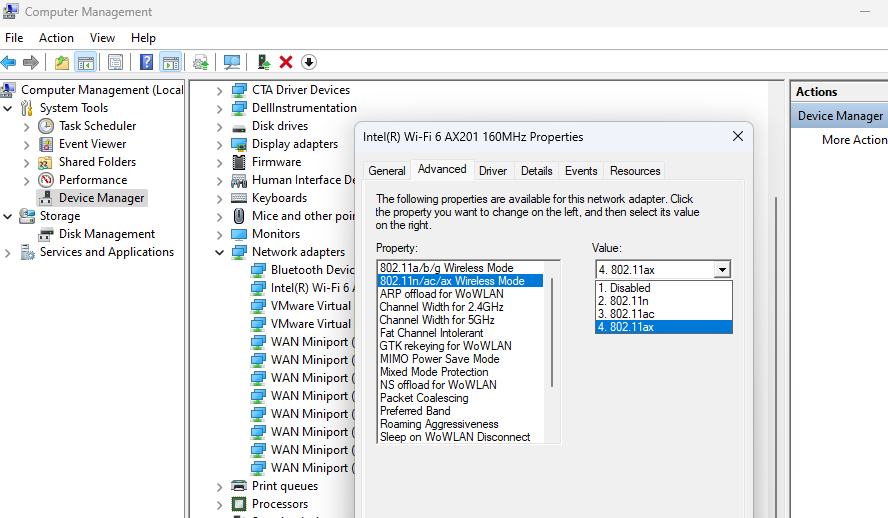Expand the Monitors category
This screenshot has height=518, width=888.
[x=220, y=235]
